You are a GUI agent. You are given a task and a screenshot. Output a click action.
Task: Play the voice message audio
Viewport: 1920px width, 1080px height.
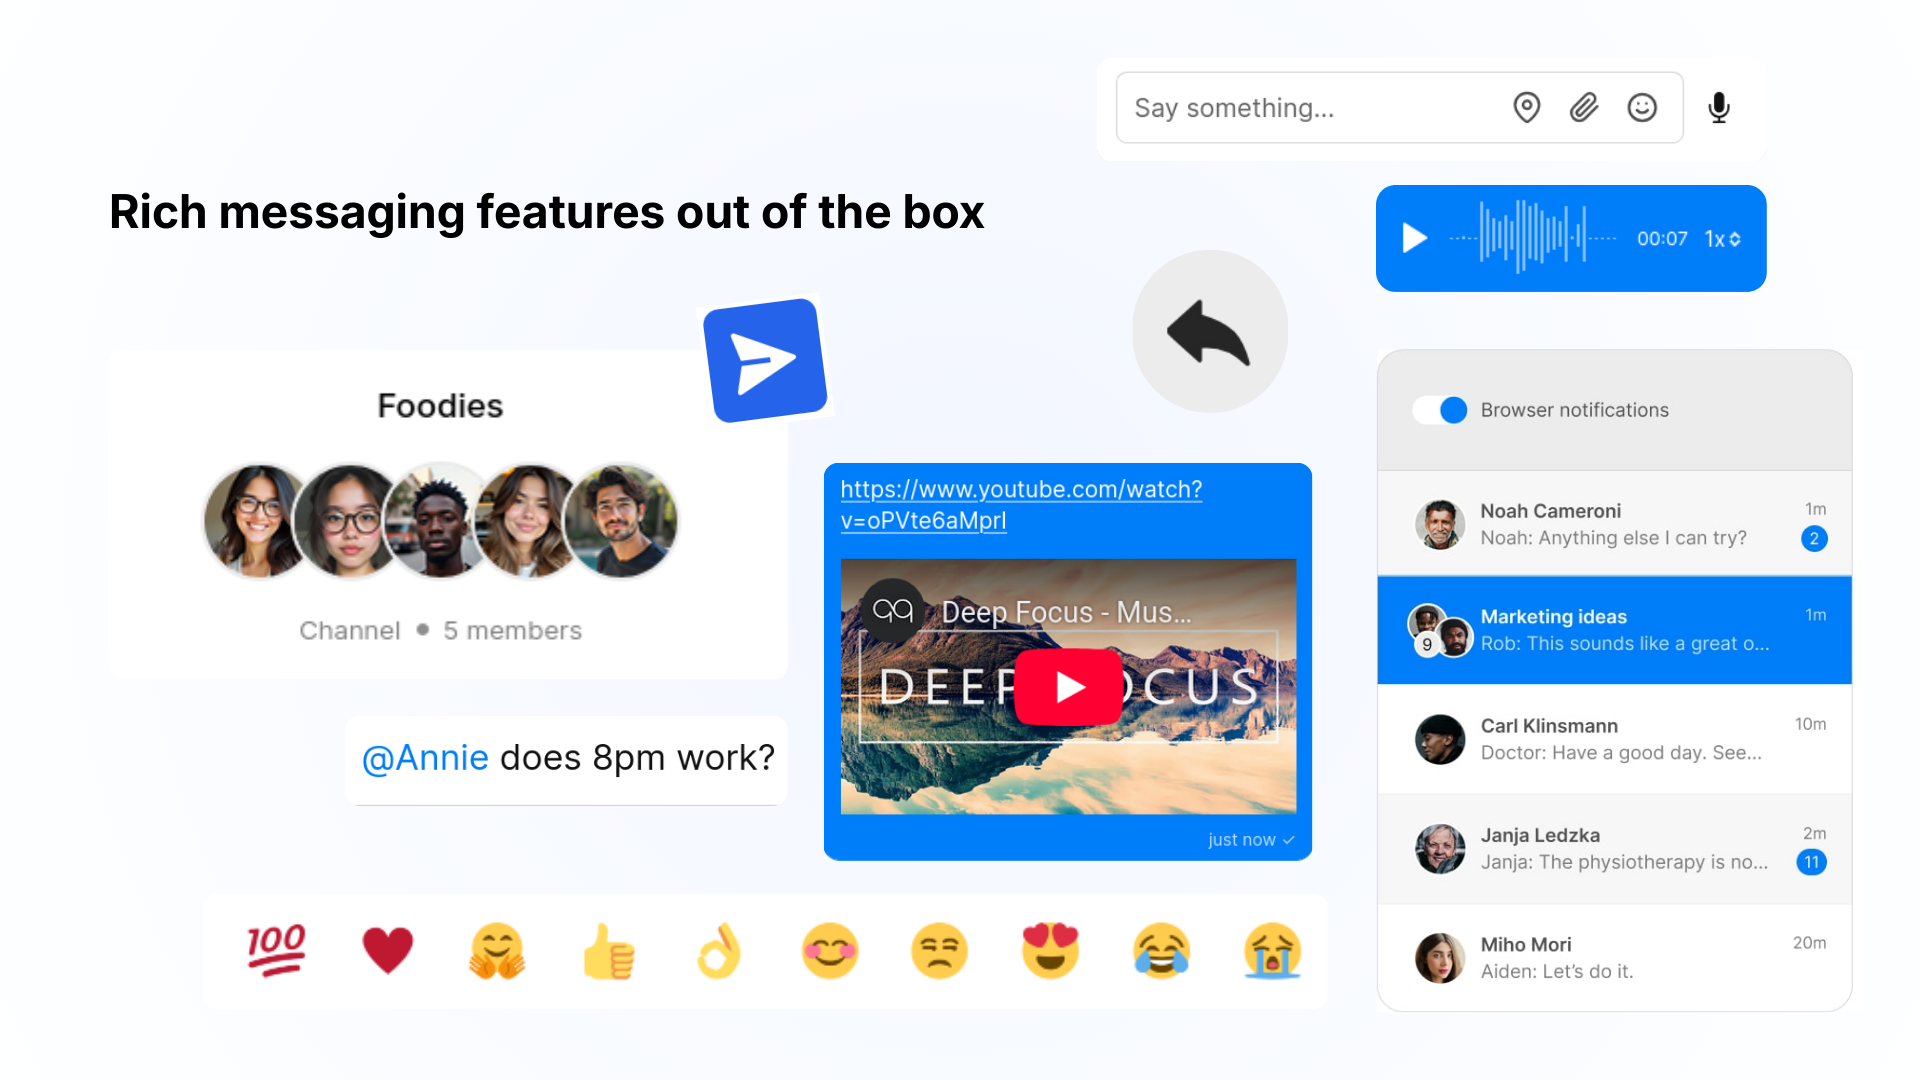click(1414, 238)
